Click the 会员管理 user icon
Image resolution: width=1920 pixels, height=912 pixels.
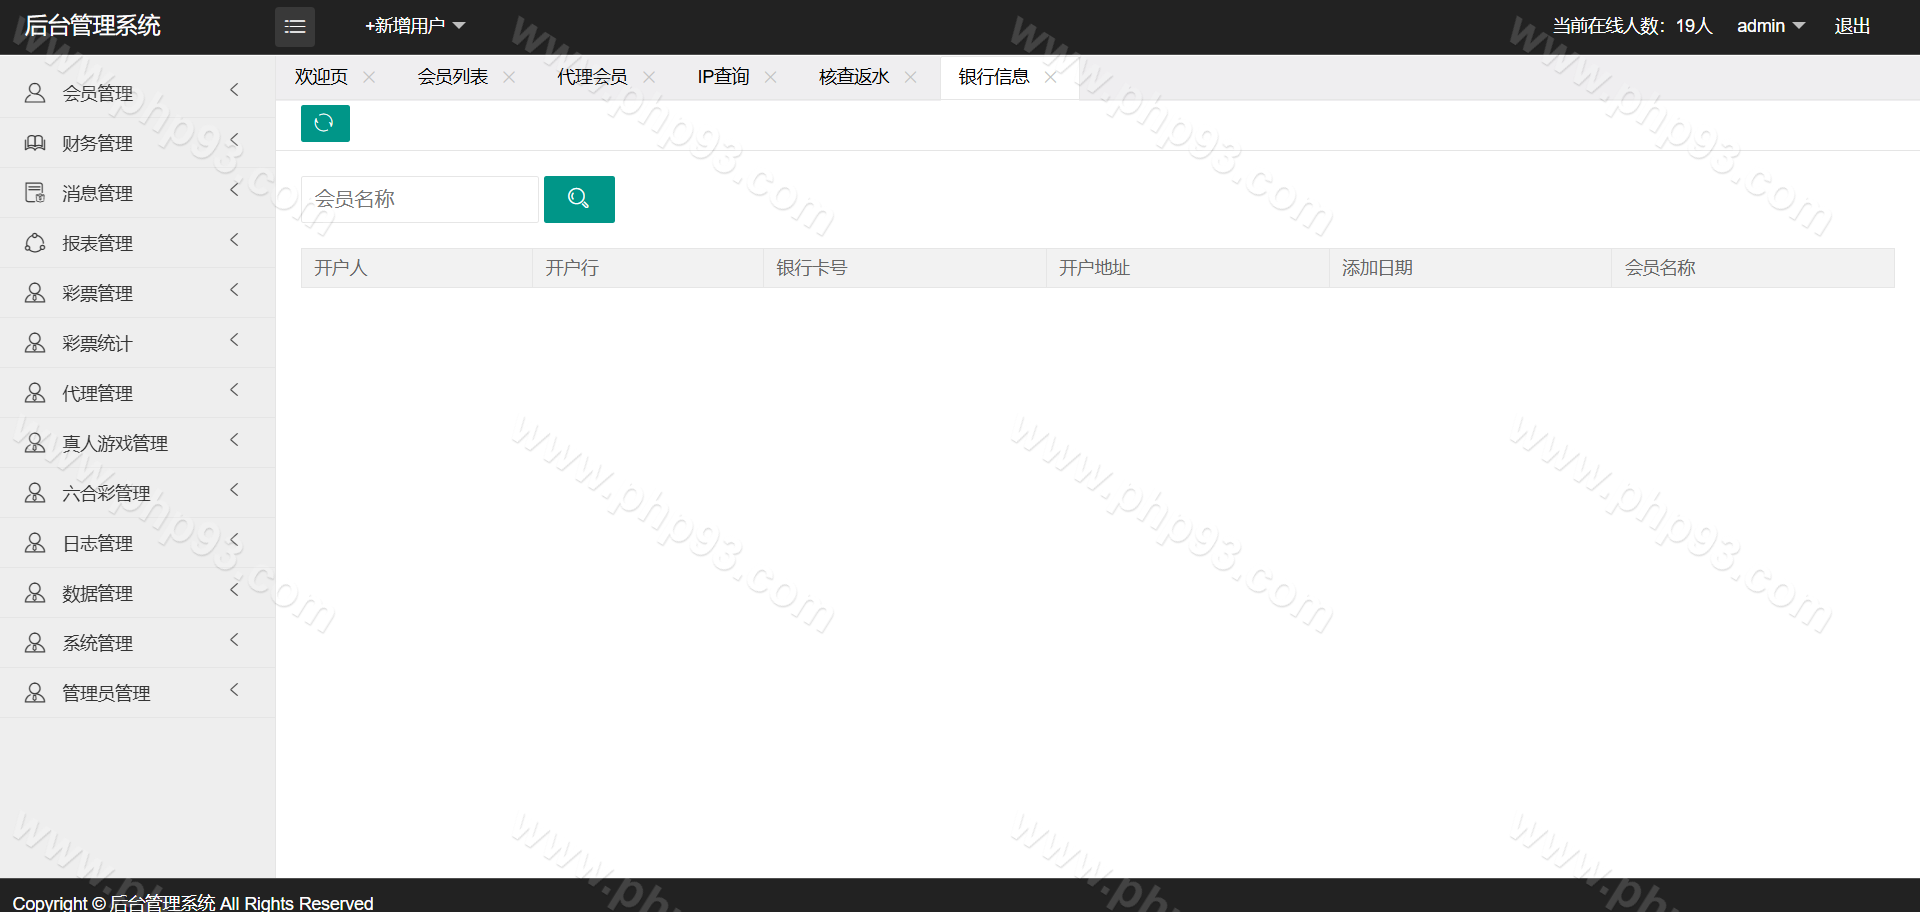tap(35, 93)
